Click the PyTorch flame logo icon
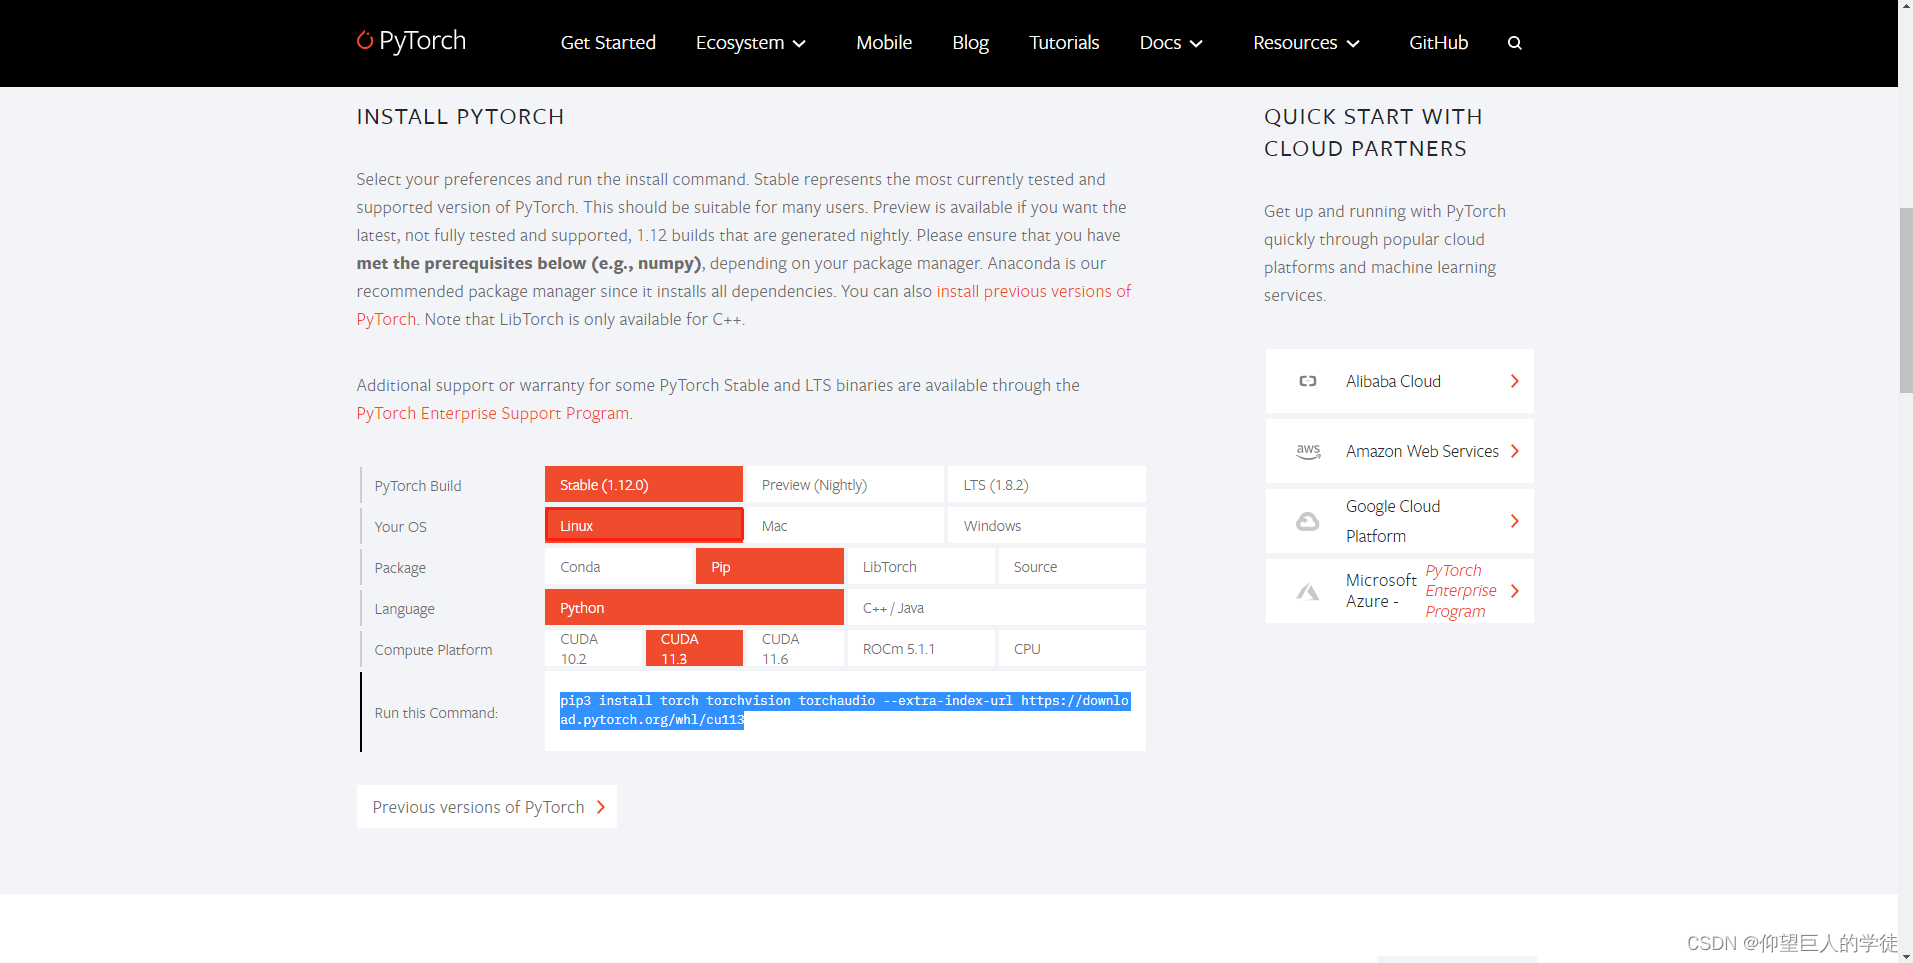1913x963 pixels. (365, 40)
